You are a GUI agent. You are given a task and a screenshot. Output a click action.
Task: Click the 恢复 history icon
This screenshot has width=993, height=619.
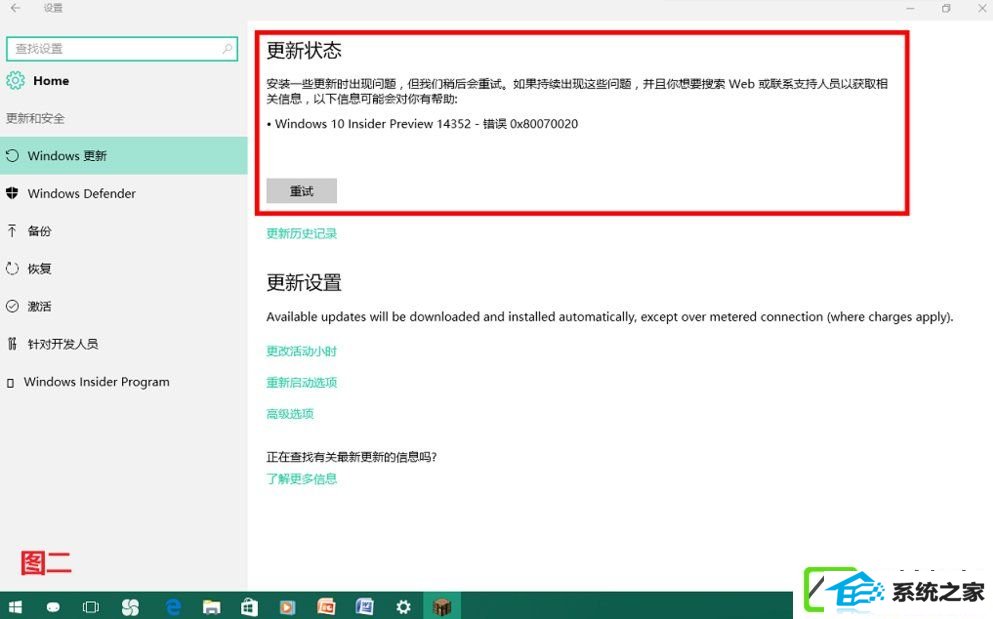pyautogui.click(x=12, y=269)
